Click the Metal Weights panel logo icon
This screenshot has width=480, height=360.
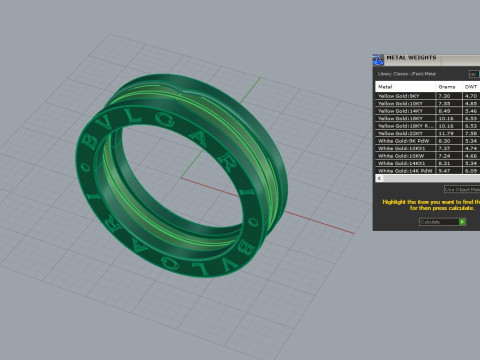(378, 60)
